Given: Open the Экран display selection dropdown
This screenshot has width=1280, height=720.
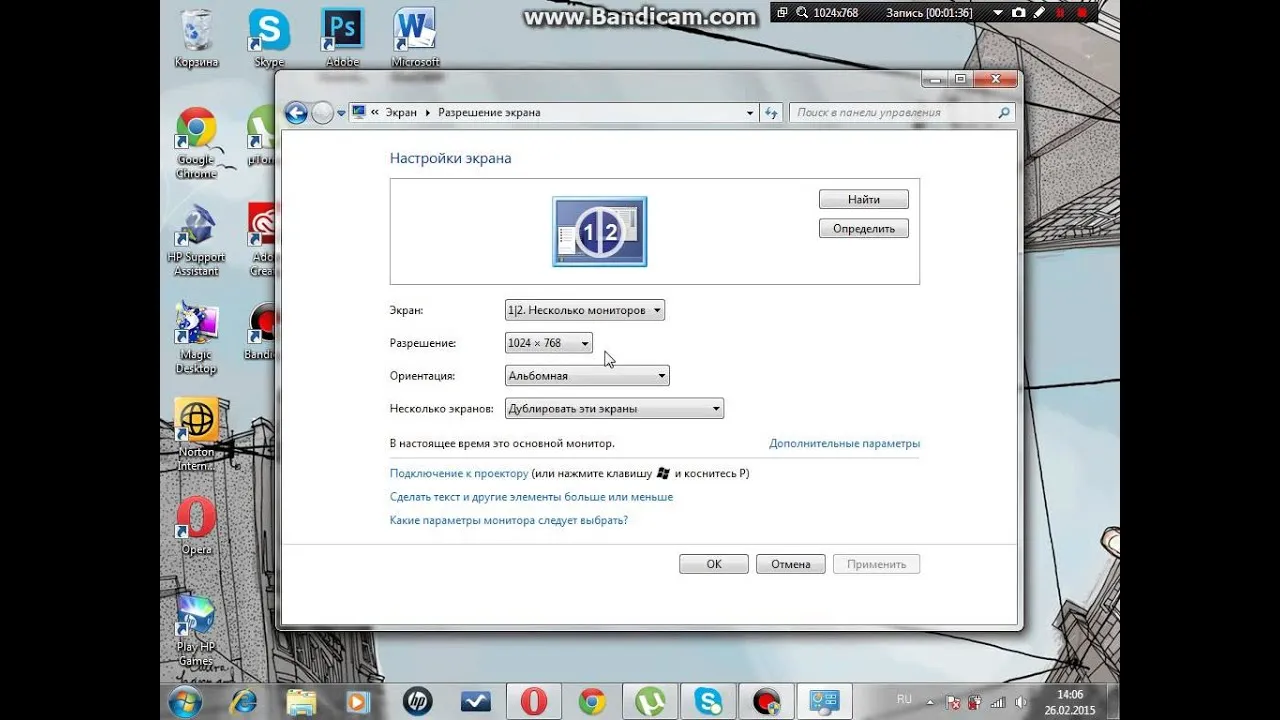Looking at the screenshot, I should click(x=585, y=310).
